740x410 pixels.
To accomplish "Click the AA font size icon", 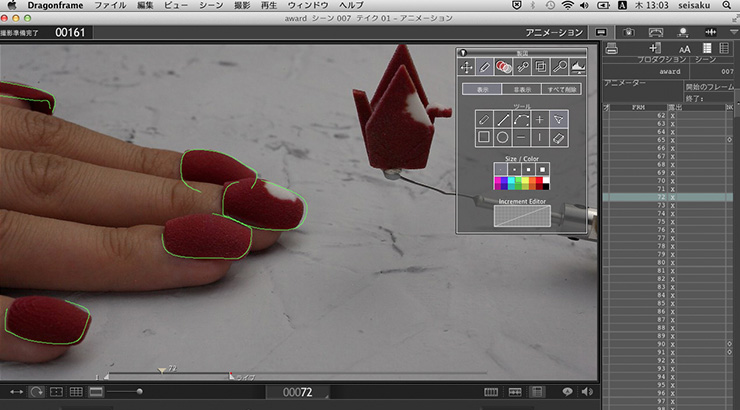I will point(684,49).
